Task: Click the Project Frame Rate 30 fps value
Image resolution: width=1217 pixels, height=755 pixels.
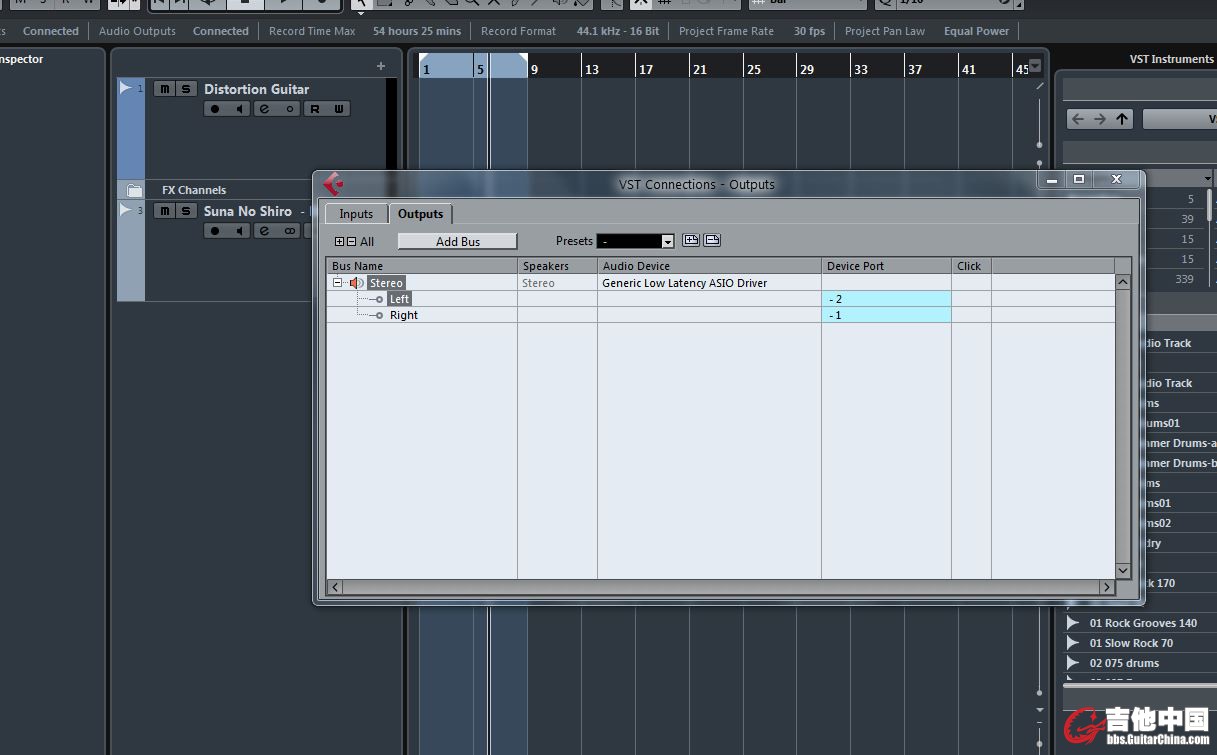Action: [x=809, y=31]
